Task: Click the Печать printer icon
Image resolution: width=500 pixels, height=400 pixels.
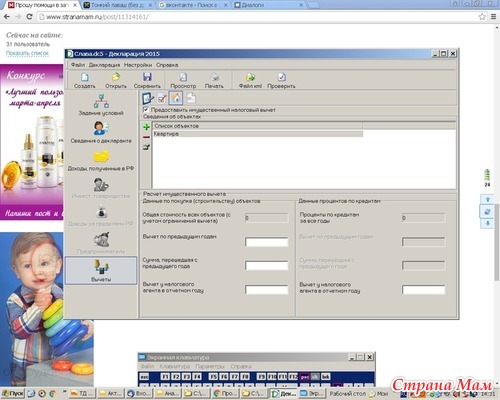Action: coord(214,81)
